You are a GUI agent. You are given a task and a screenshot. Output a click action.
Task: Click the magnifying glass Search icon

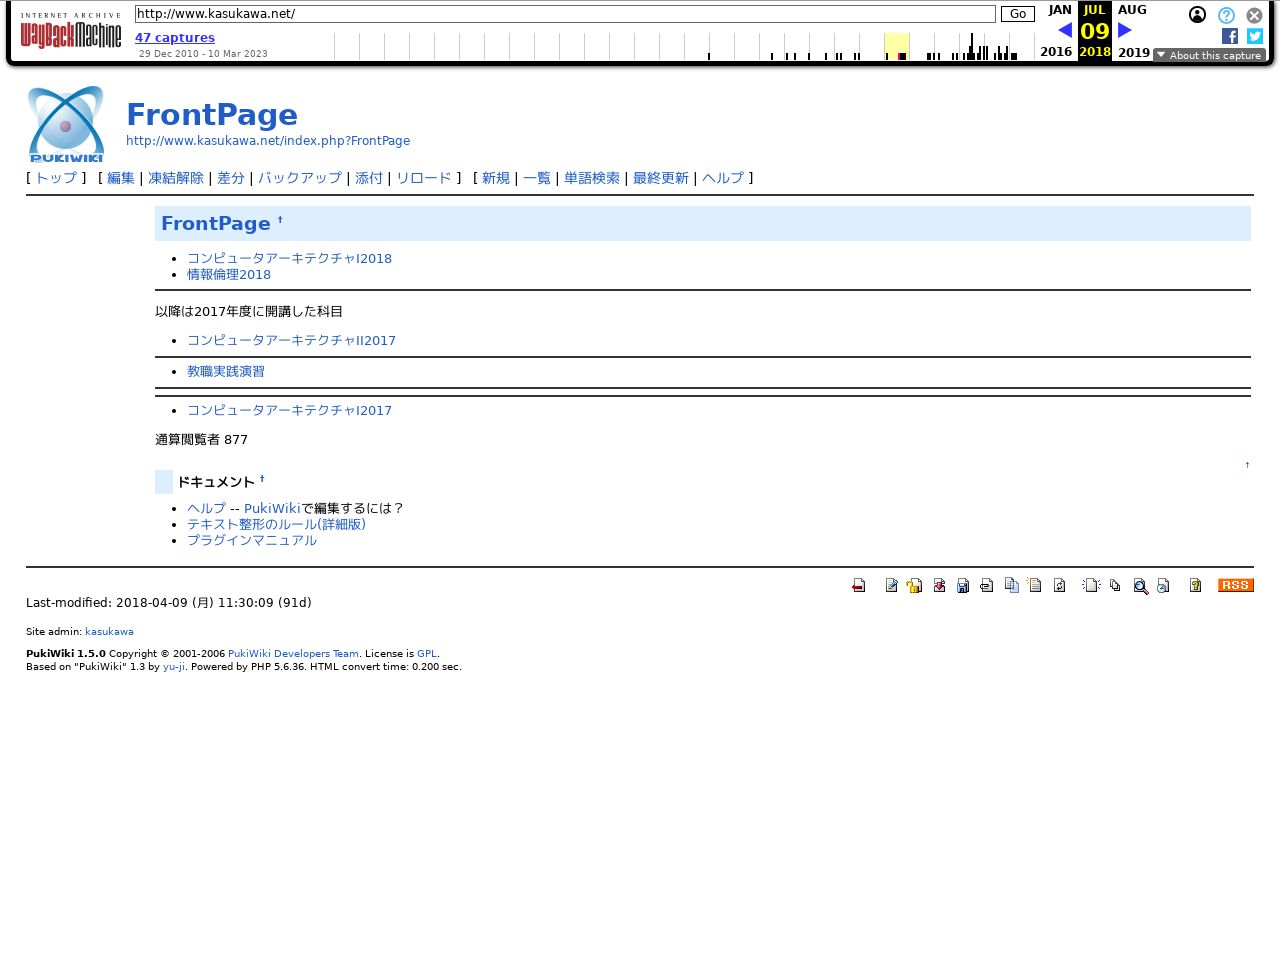(1140, 586)
